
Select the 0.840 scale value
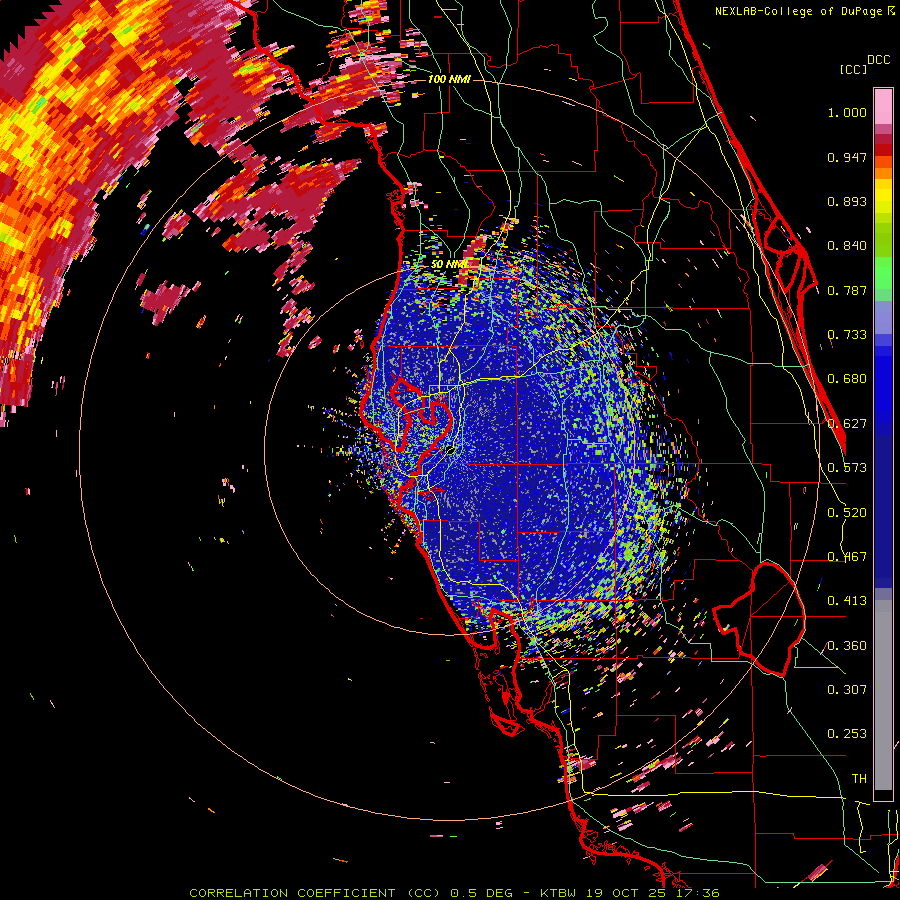847,246
